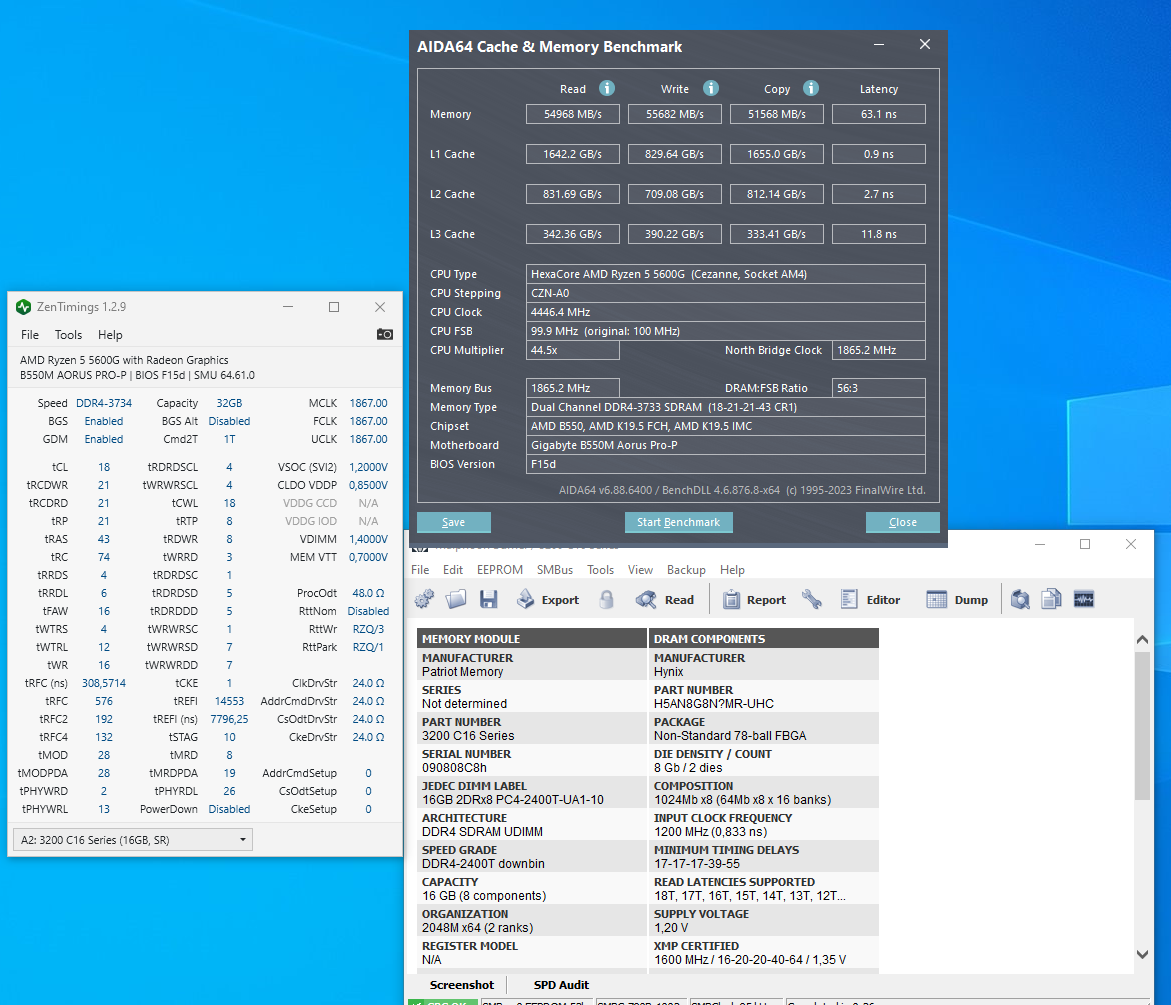Switch to the SPD Audit tab
Screen dimensions: 1171x1005
click(x=561, y=985)
